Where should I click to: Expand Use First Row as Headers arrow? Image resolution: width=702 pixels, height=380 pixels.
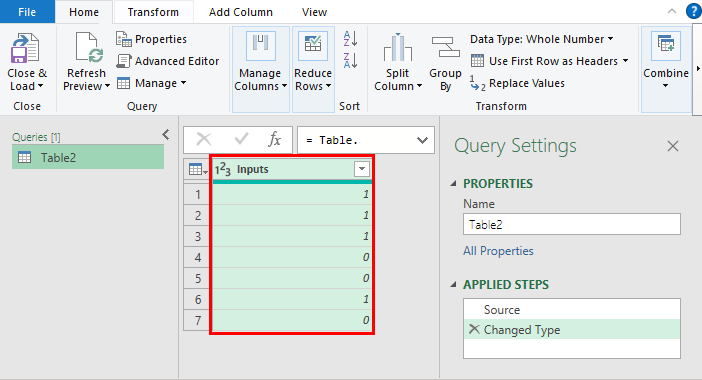pos(625,60)
